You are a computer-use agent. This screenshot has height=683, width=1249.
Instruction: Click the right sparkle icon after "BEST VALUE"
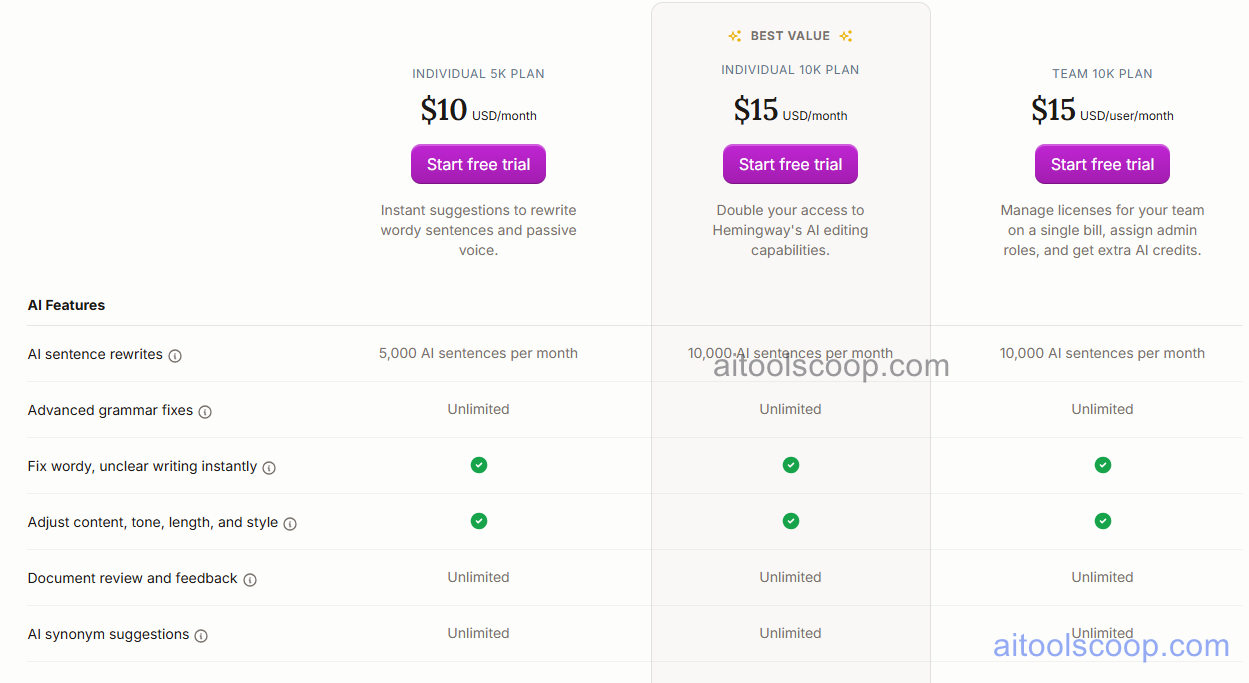[845, 35]
